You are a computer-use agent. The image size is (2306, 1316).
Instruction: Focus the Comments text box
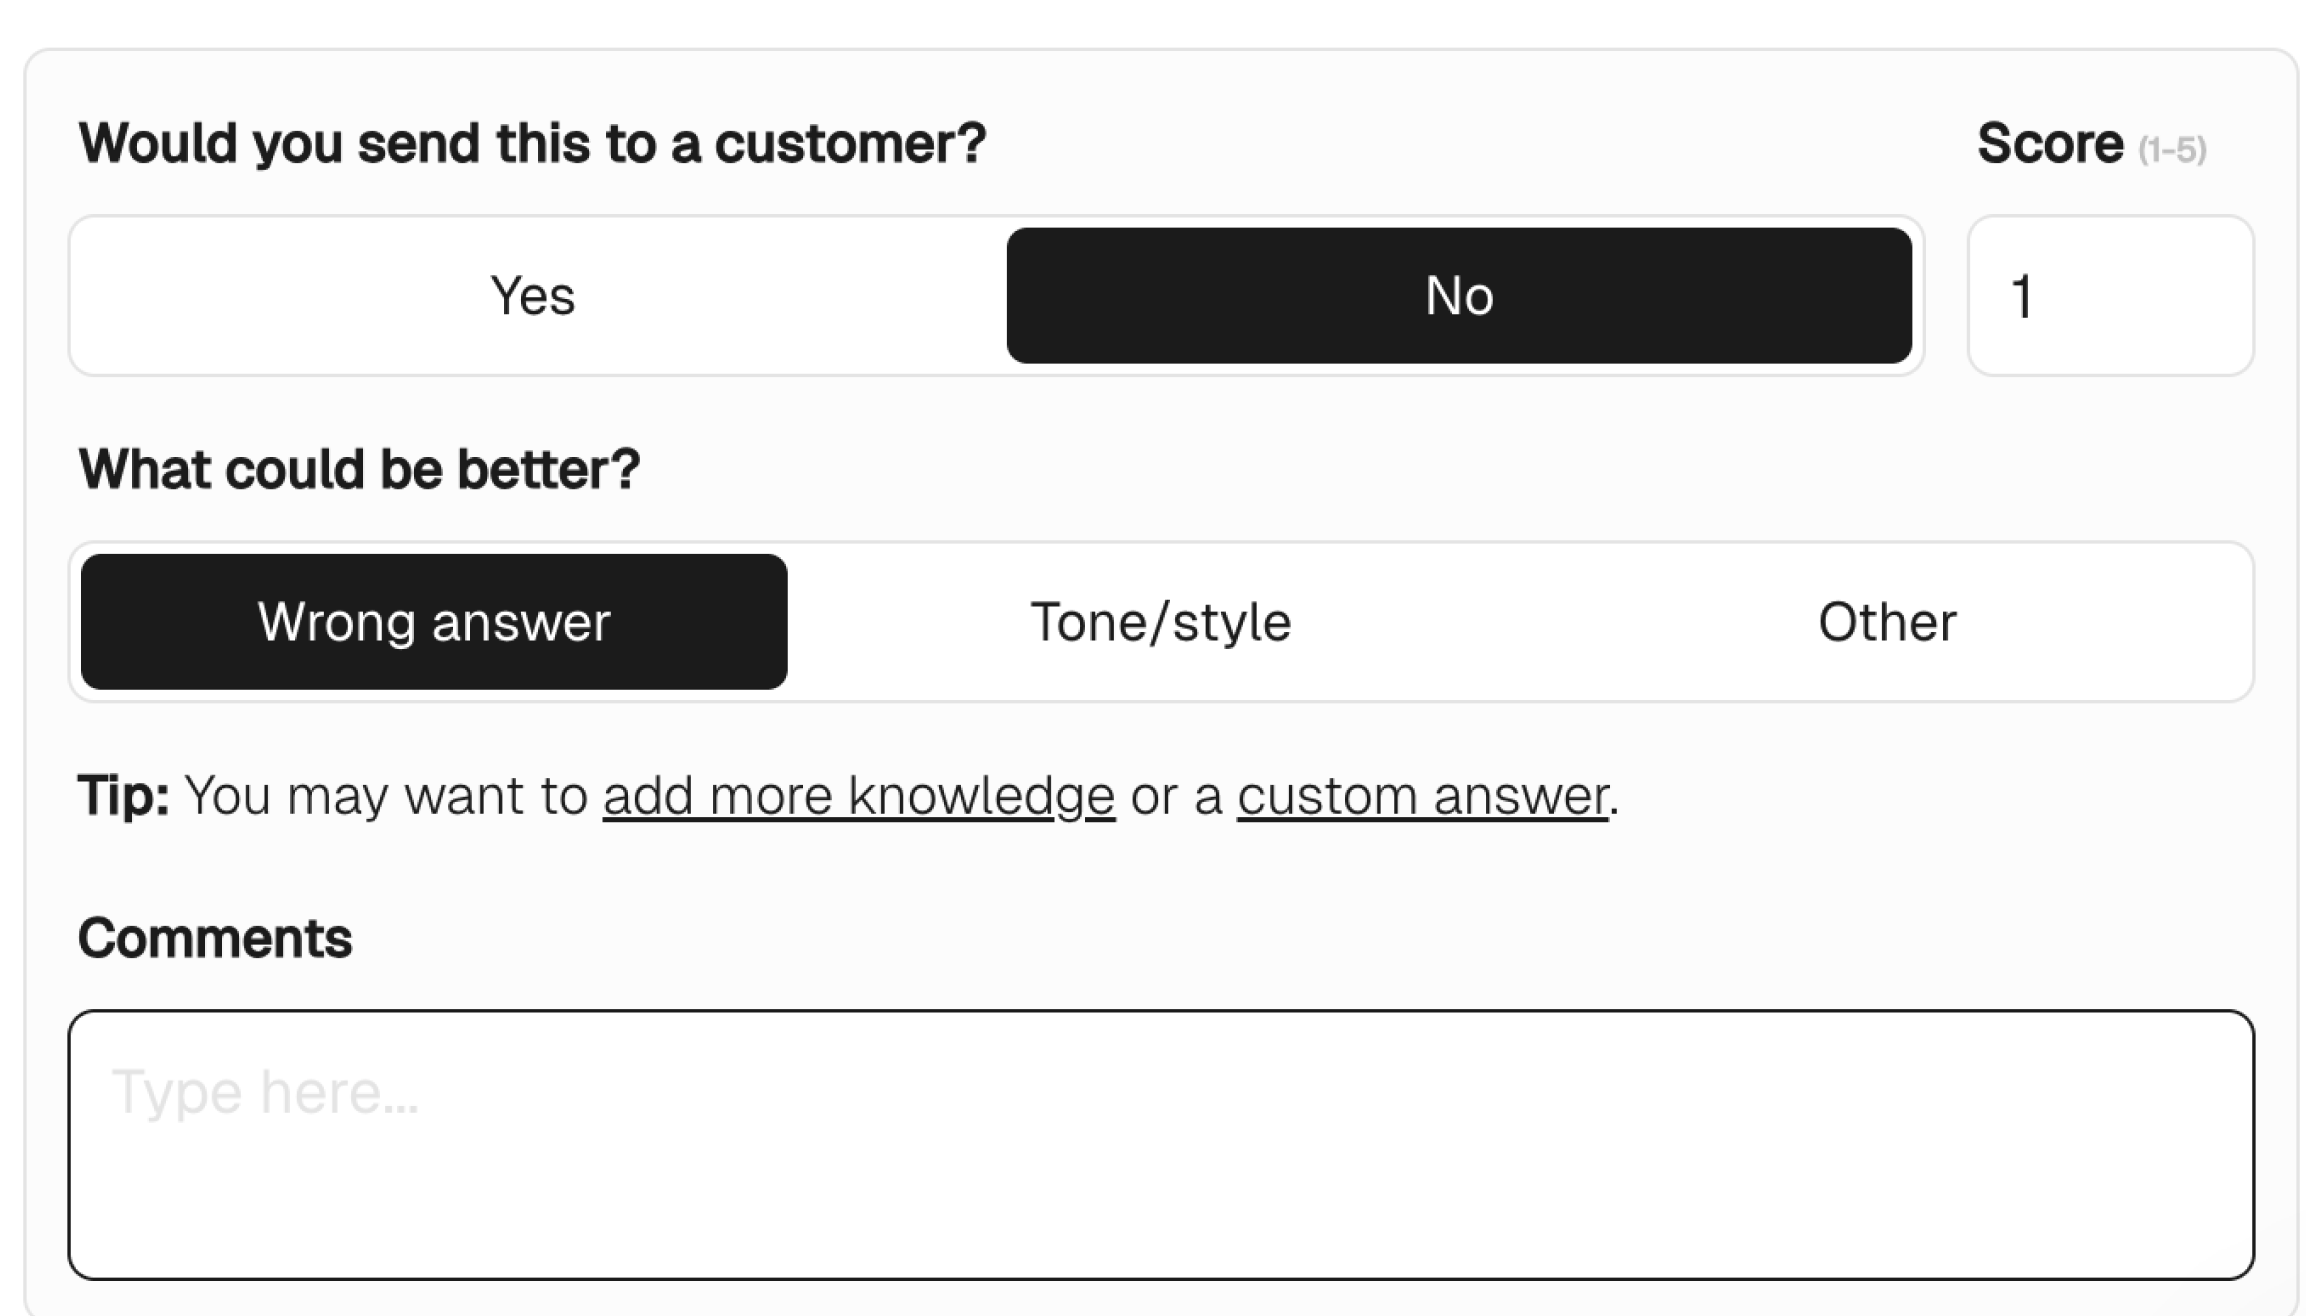(x=1160, y=1145)
